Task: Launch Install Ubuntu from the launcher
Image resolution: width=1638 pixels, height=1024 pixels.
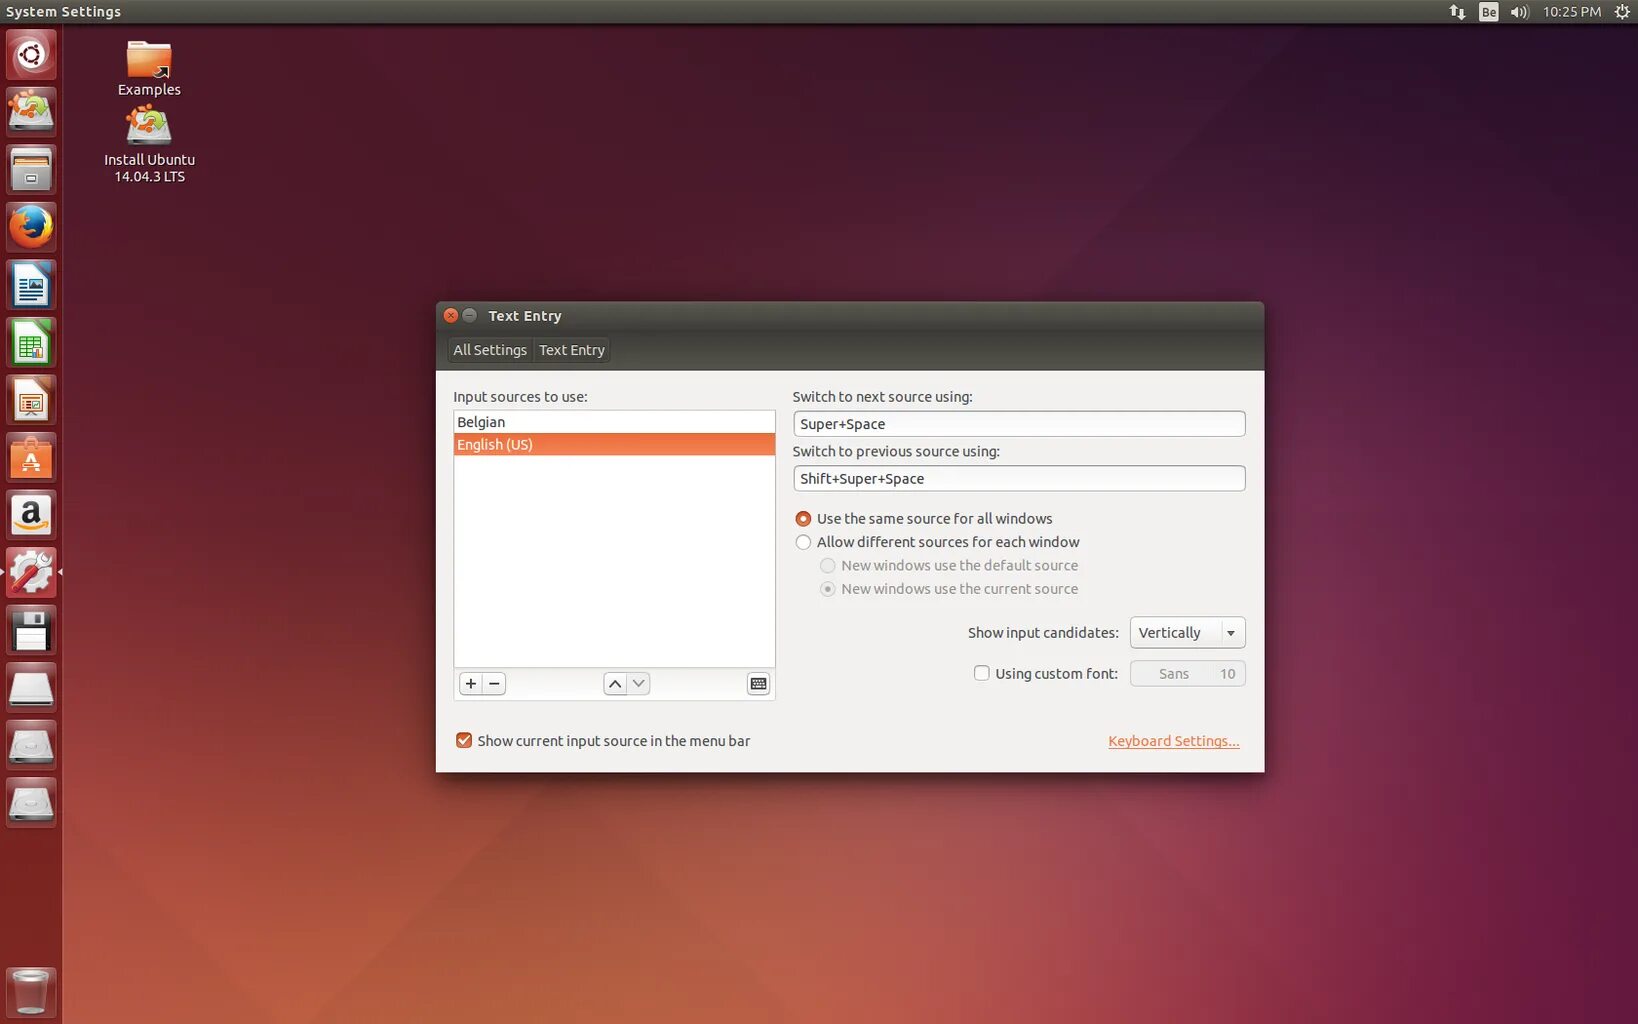Action: tap(31, 111)
